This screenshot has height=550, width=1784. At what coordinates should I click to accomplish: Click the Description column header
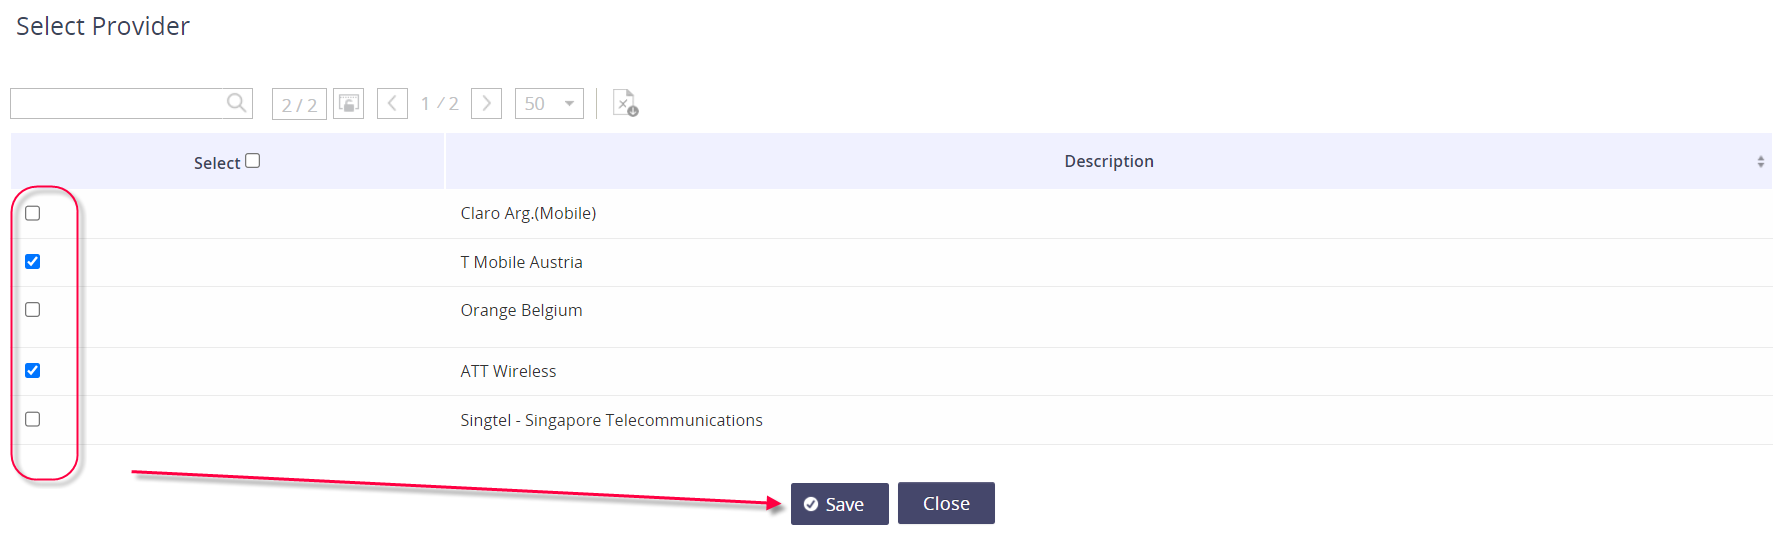click(1108, 162)
